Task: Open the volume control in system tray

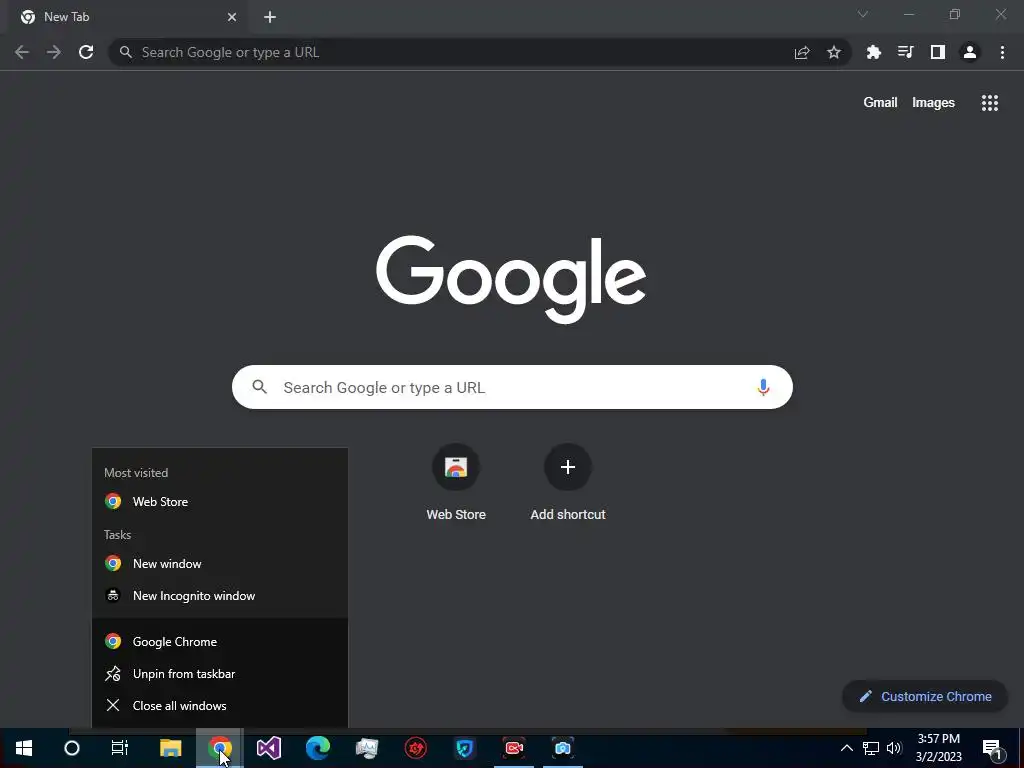Action: coord(894,748)
